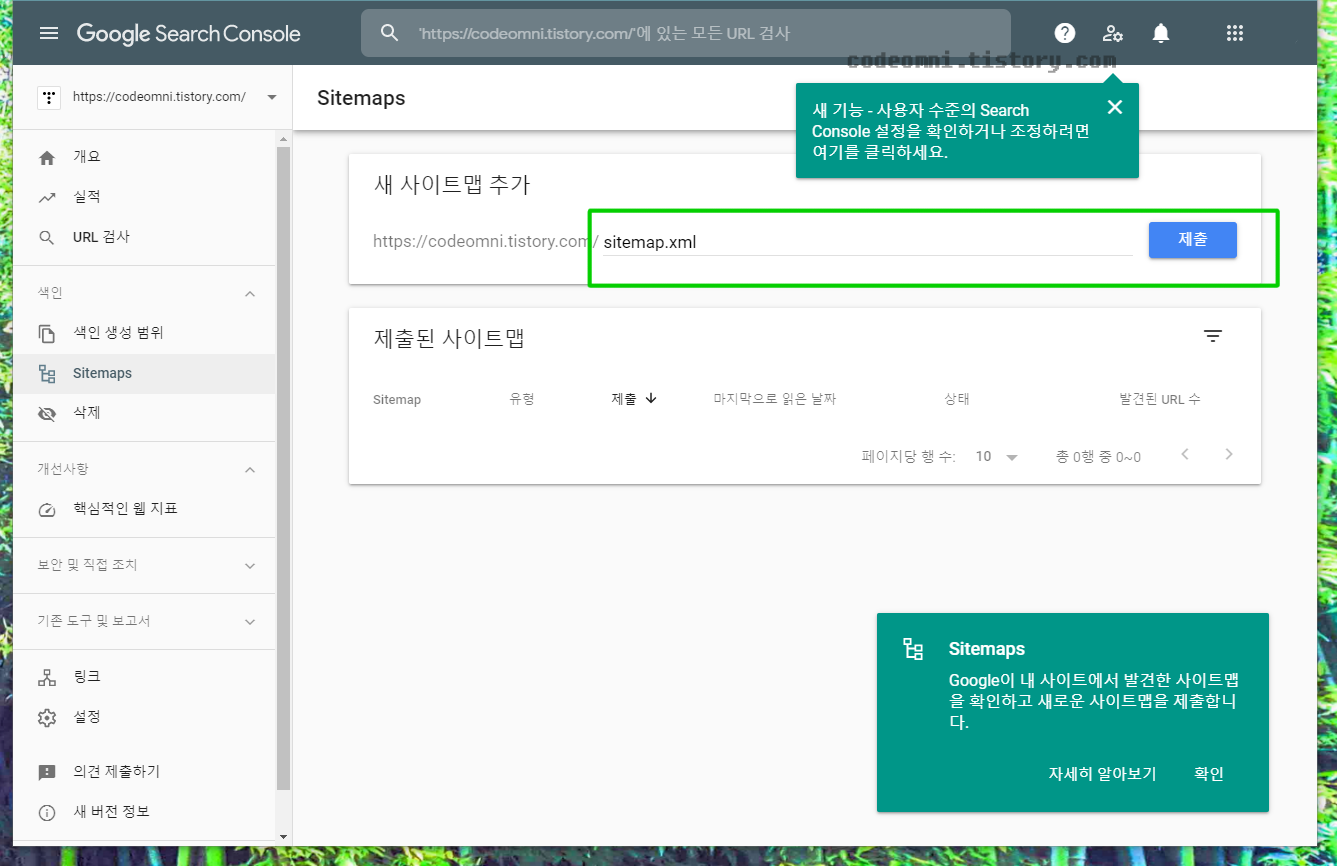This screenshot has height=866, width=1337.
Task: Click the search magnifier icon in URL bar
Action: point(390,33)
